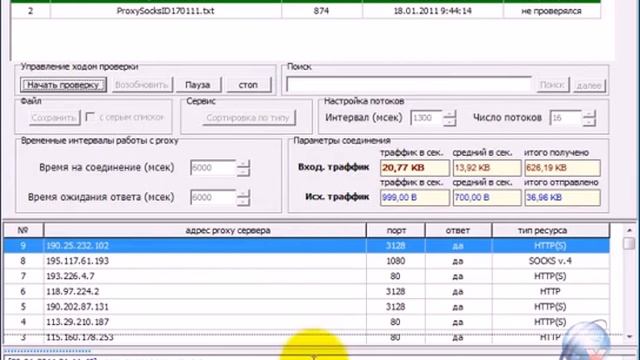Select proxy row 113.29.210.187
This screenshot has width=640, height=360.
coord(307,322)
